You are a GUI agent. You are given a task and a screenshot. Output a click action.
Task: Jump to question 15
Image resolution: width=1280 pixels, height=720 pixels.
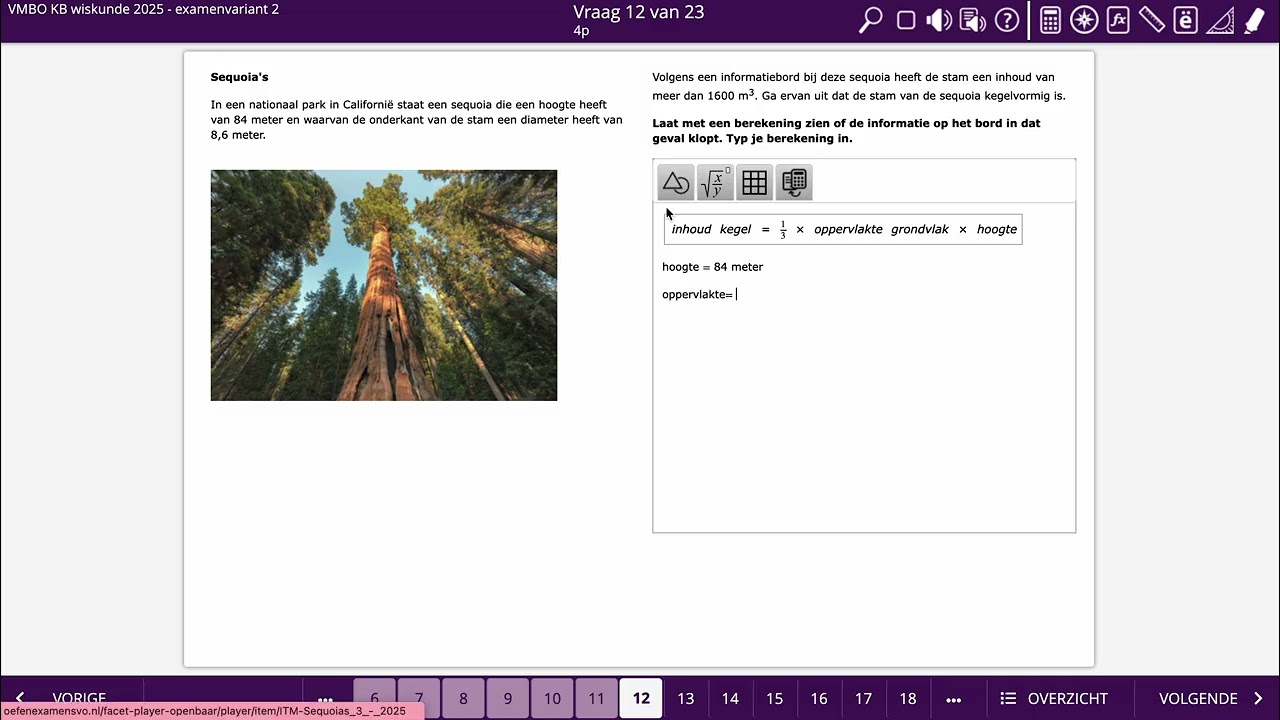point(774,698)
